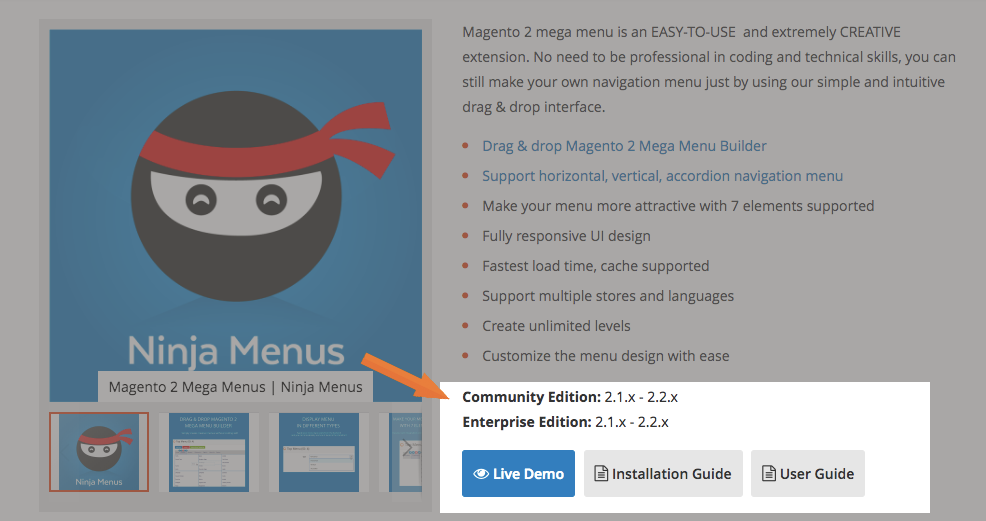
Task: Select the Display Menu in Different Types thumbnail
Action: pos(318,452)
